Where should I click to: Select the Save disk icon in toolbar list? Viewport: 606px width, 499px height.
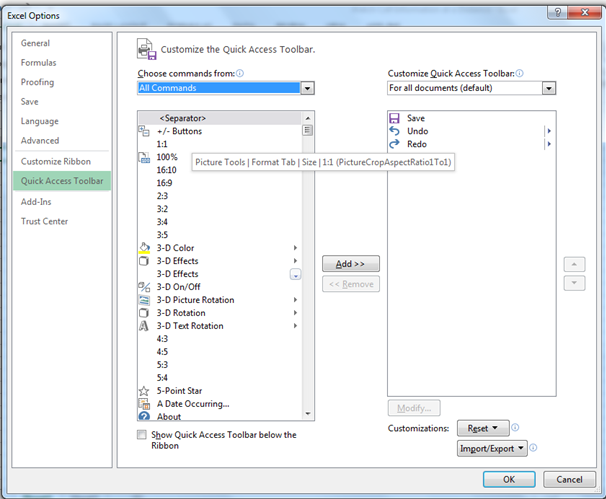point(394,118)
